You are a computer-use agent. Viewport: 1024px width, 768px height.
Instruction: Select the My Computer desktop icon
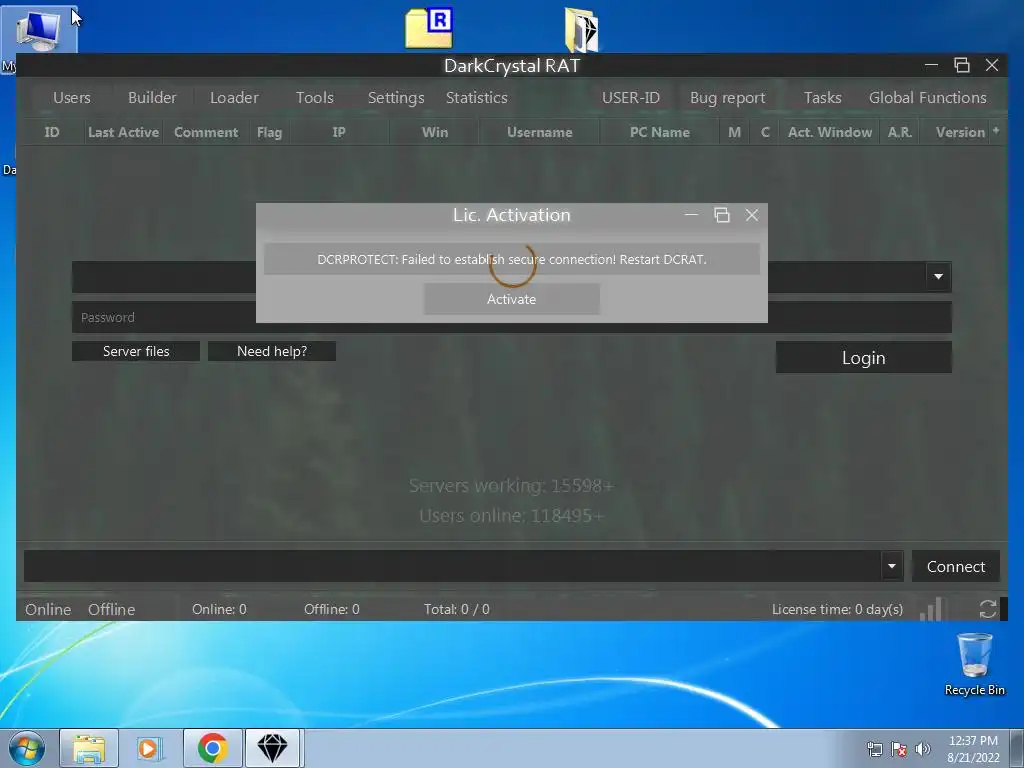tap(39, 31)
